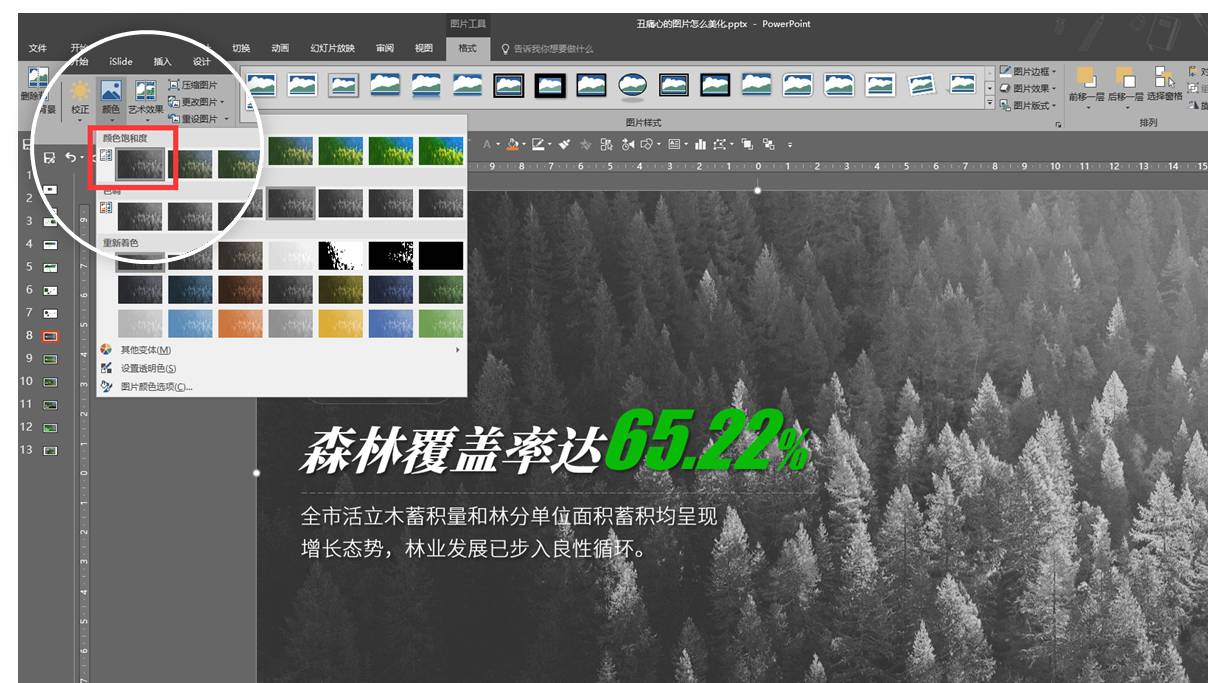Open the 图片效果 dropdown arrow

(x=1054, y=88)
